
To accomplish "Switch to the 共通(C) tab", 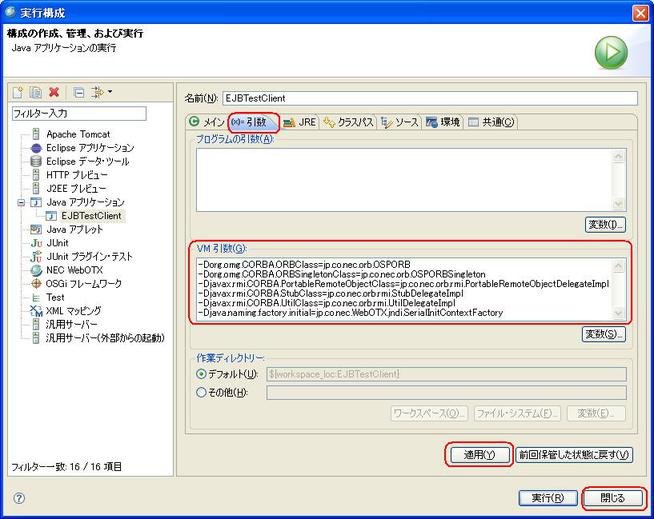I will 491,122.
